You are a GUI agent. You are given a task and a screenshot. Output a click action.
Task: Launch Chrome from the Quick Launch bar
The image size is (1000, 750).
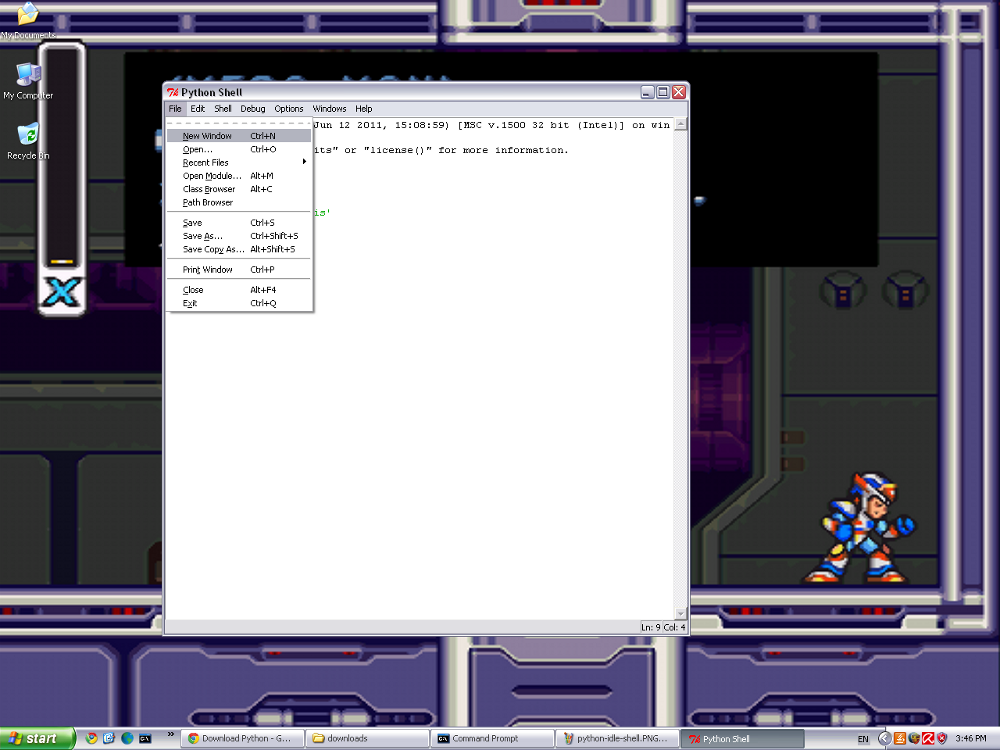click(92, 738)
